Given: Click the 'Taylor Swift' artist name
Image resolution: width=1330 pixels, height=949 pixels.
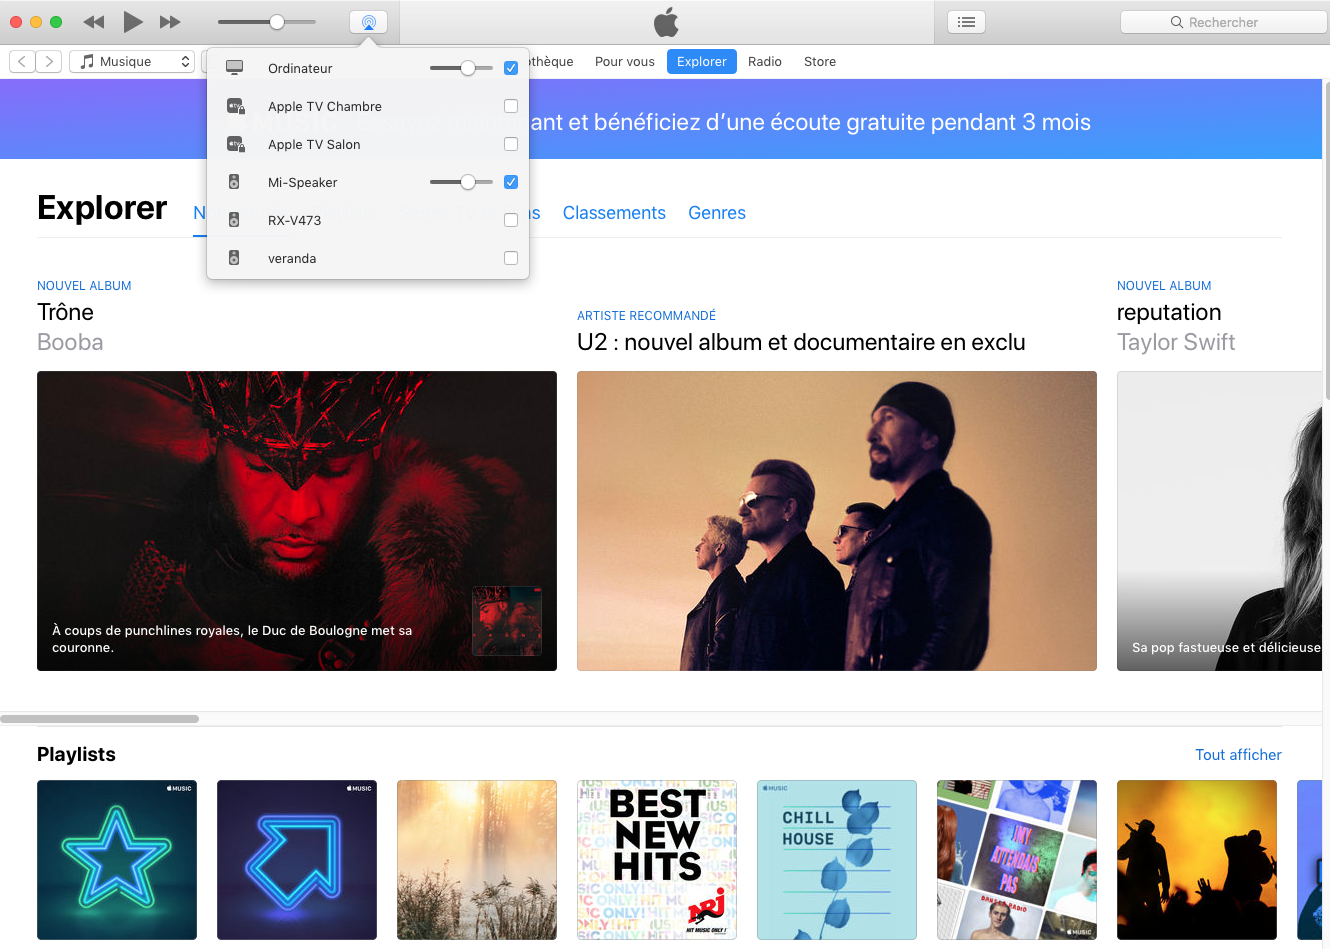Looking at the screenshot, I should (x=1176, y=342).
